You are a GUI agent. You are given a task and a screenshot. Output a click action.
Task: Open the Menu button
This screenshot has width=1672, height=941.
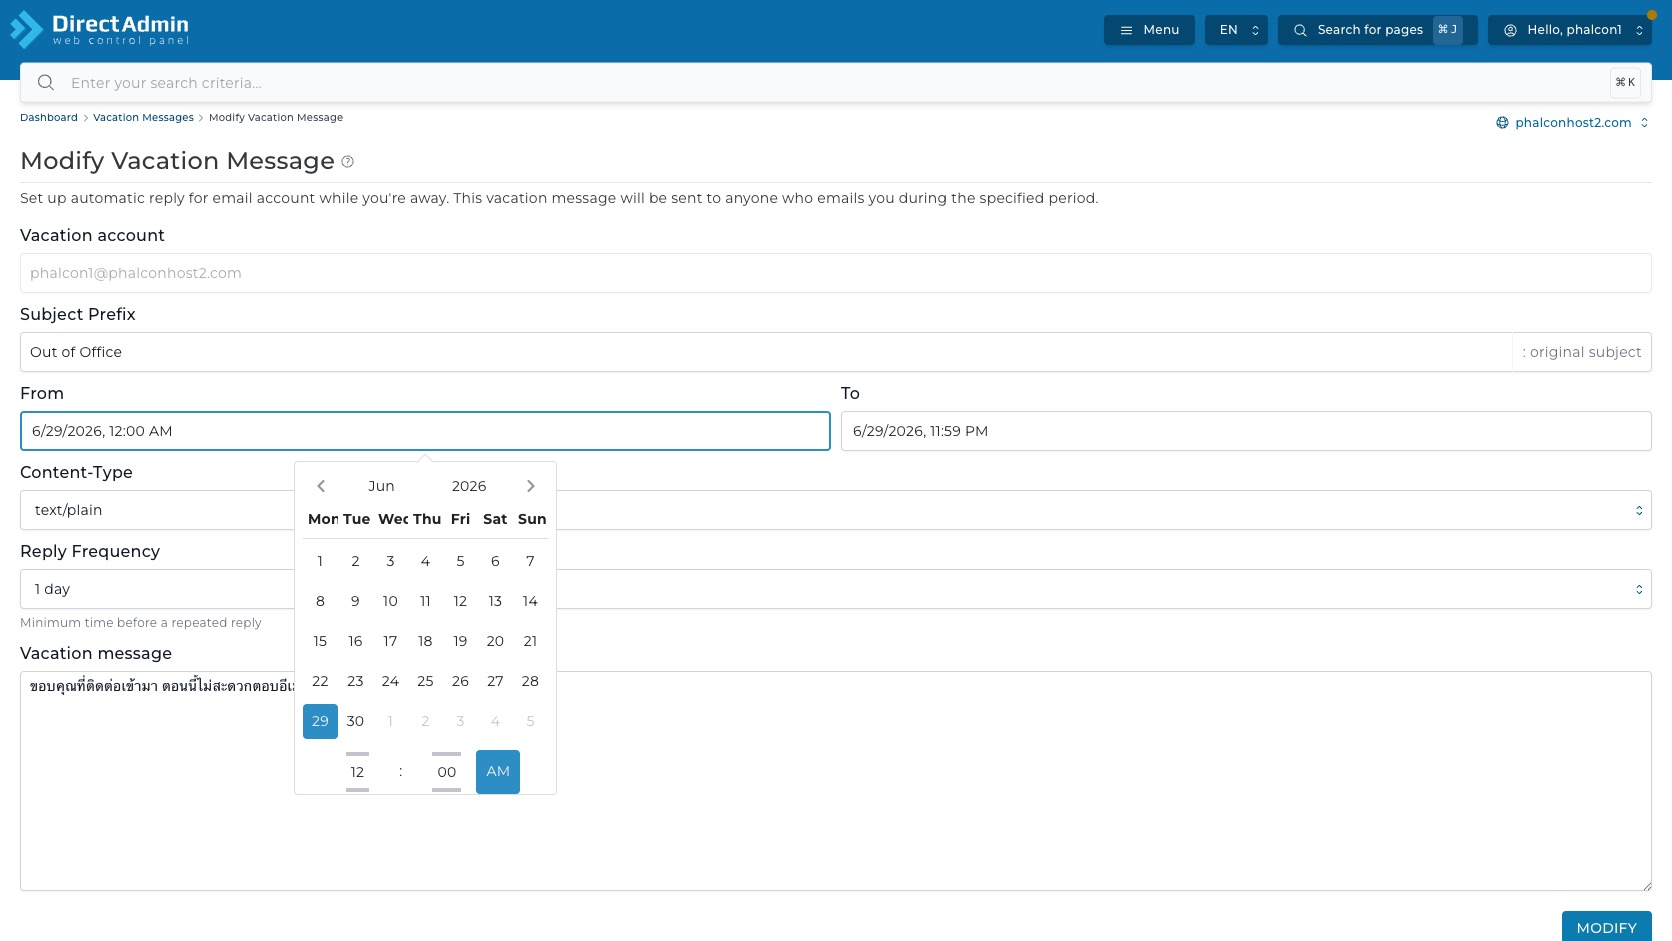tap(1149, 30)
